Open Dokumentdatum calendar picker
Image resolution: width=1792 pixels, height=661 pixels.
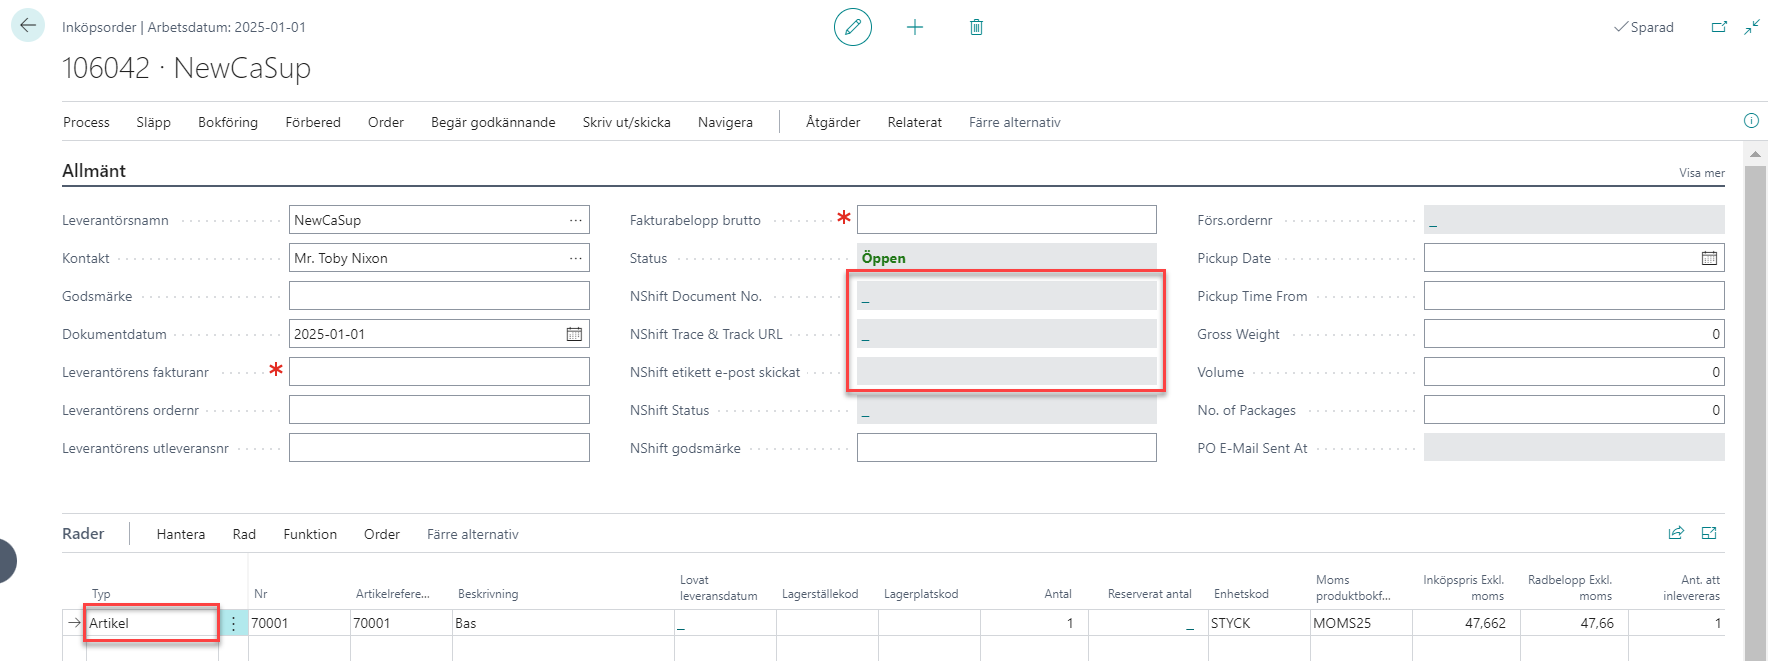click(574, 334)
